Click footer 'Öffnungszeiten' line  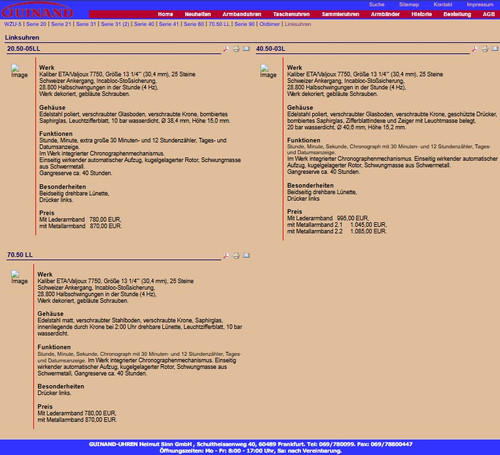250,451
